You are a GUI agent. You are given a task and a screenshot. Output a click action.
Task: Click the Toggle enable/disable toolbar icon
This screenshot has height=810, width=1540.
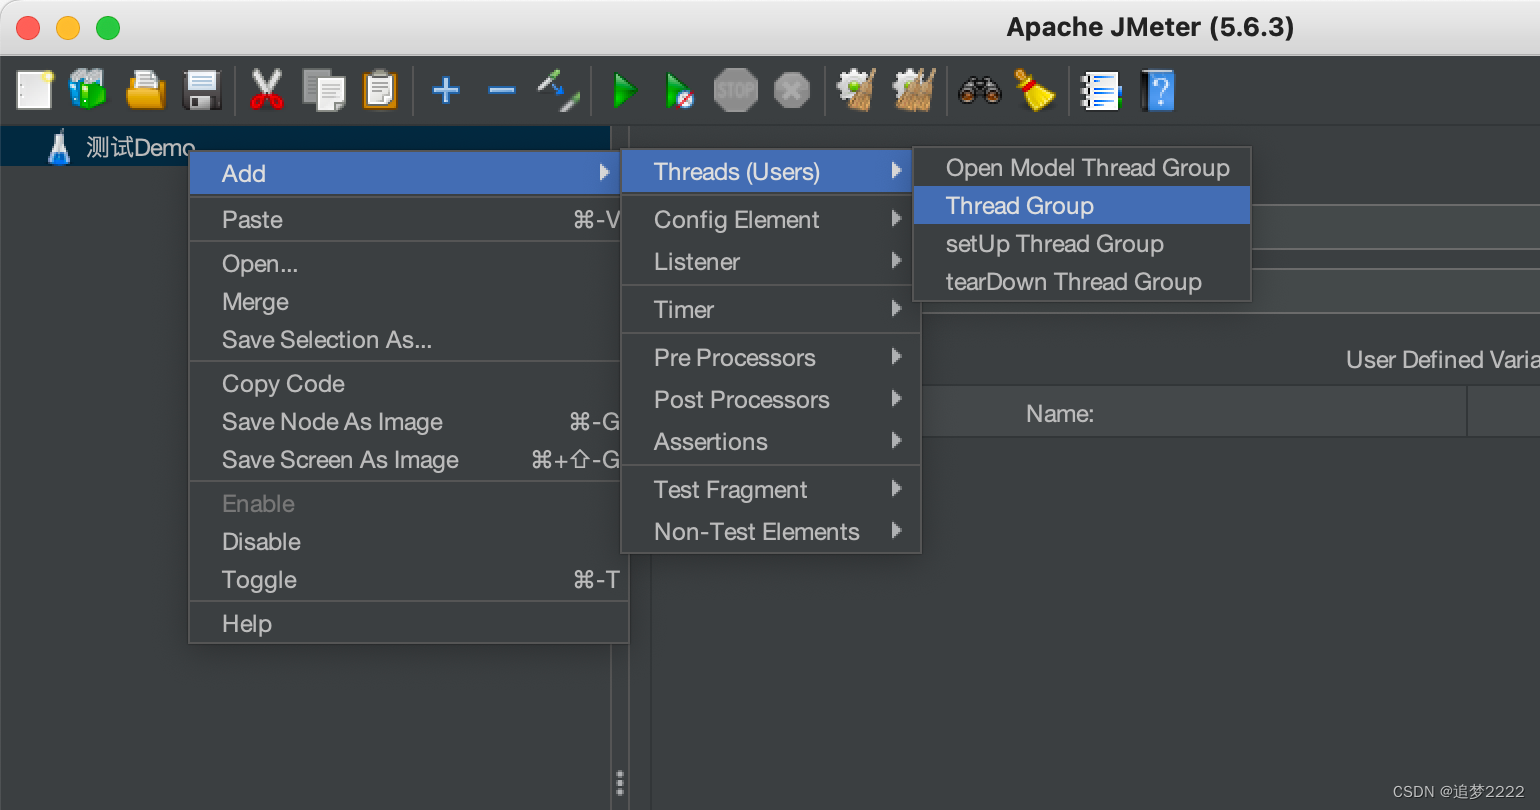pyautogui.click(x=558, y=90)
